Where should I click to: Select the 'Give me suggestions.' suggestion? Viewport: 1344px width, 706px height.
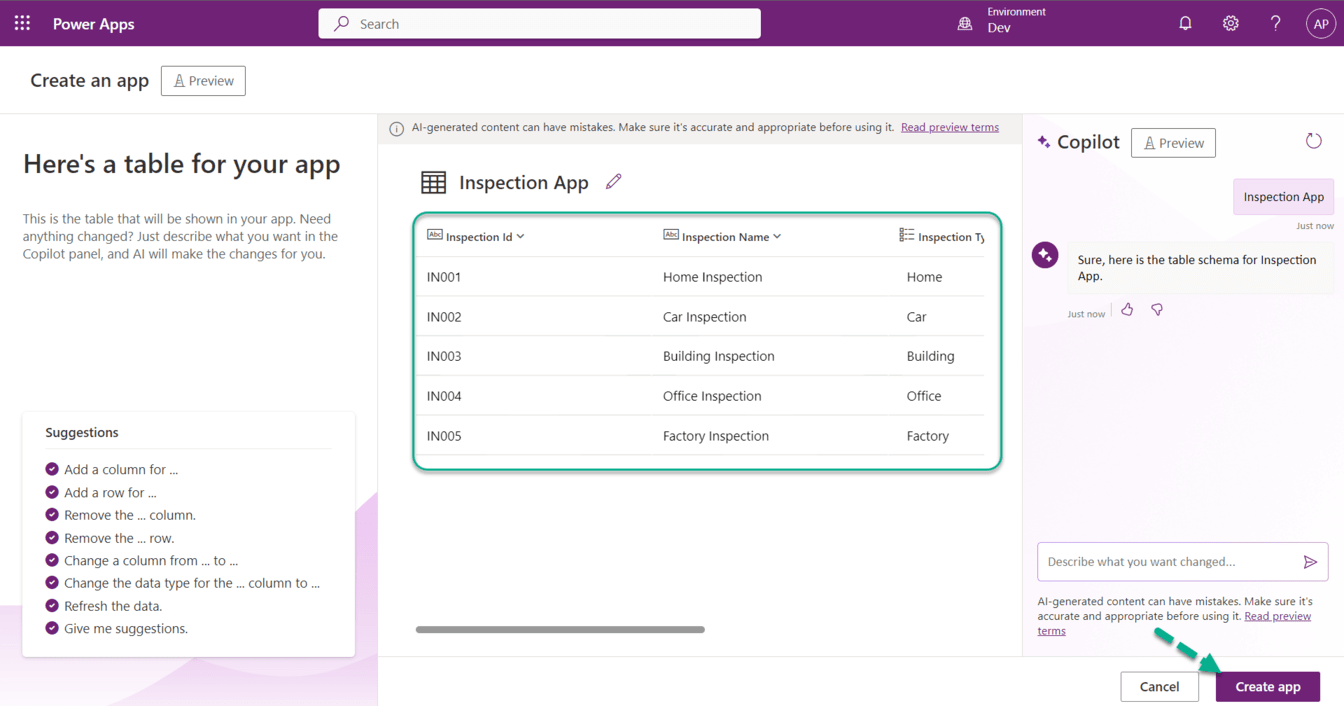point(125,628)
